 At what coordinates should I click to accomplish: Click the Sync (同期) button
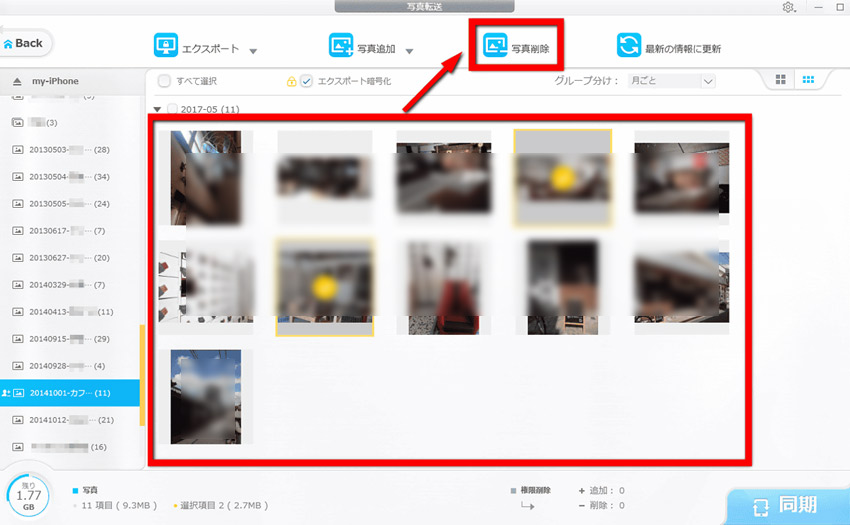click(x=787, y=505)
